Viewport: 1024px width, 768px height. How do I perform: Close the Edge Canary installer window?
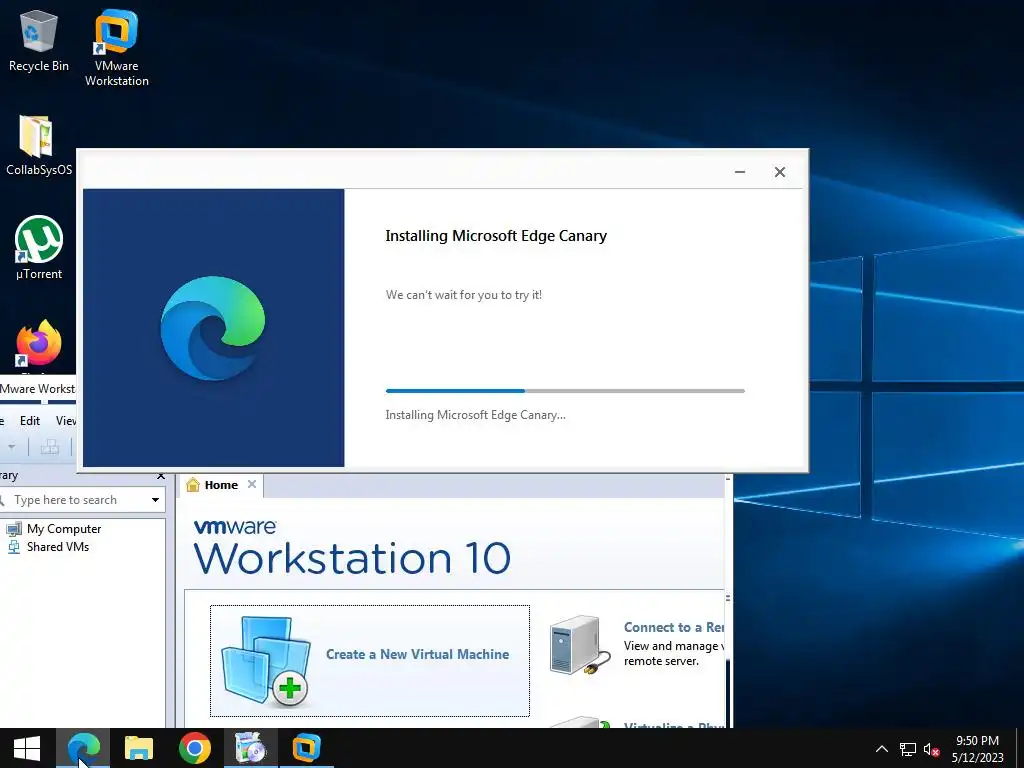pyautogui.click(x=780, y=172)
